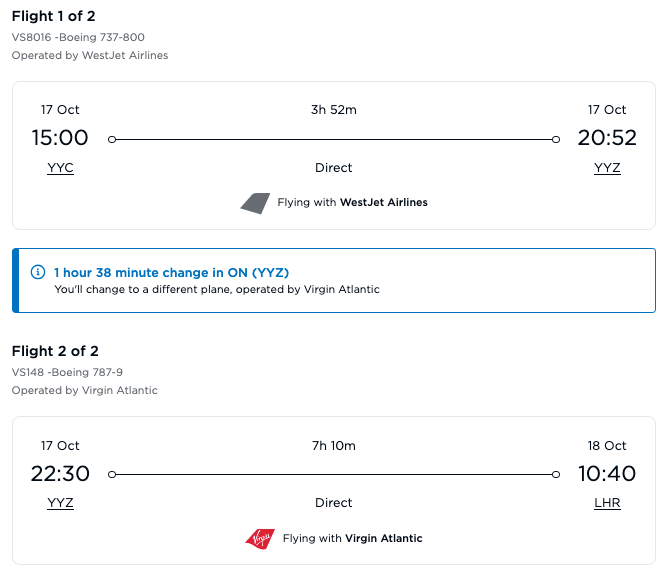Image resolution: width=672 pixels, height=580 pixels.
Task: Click the WestJet Airlines tail logo
Action: coord(256,202)
